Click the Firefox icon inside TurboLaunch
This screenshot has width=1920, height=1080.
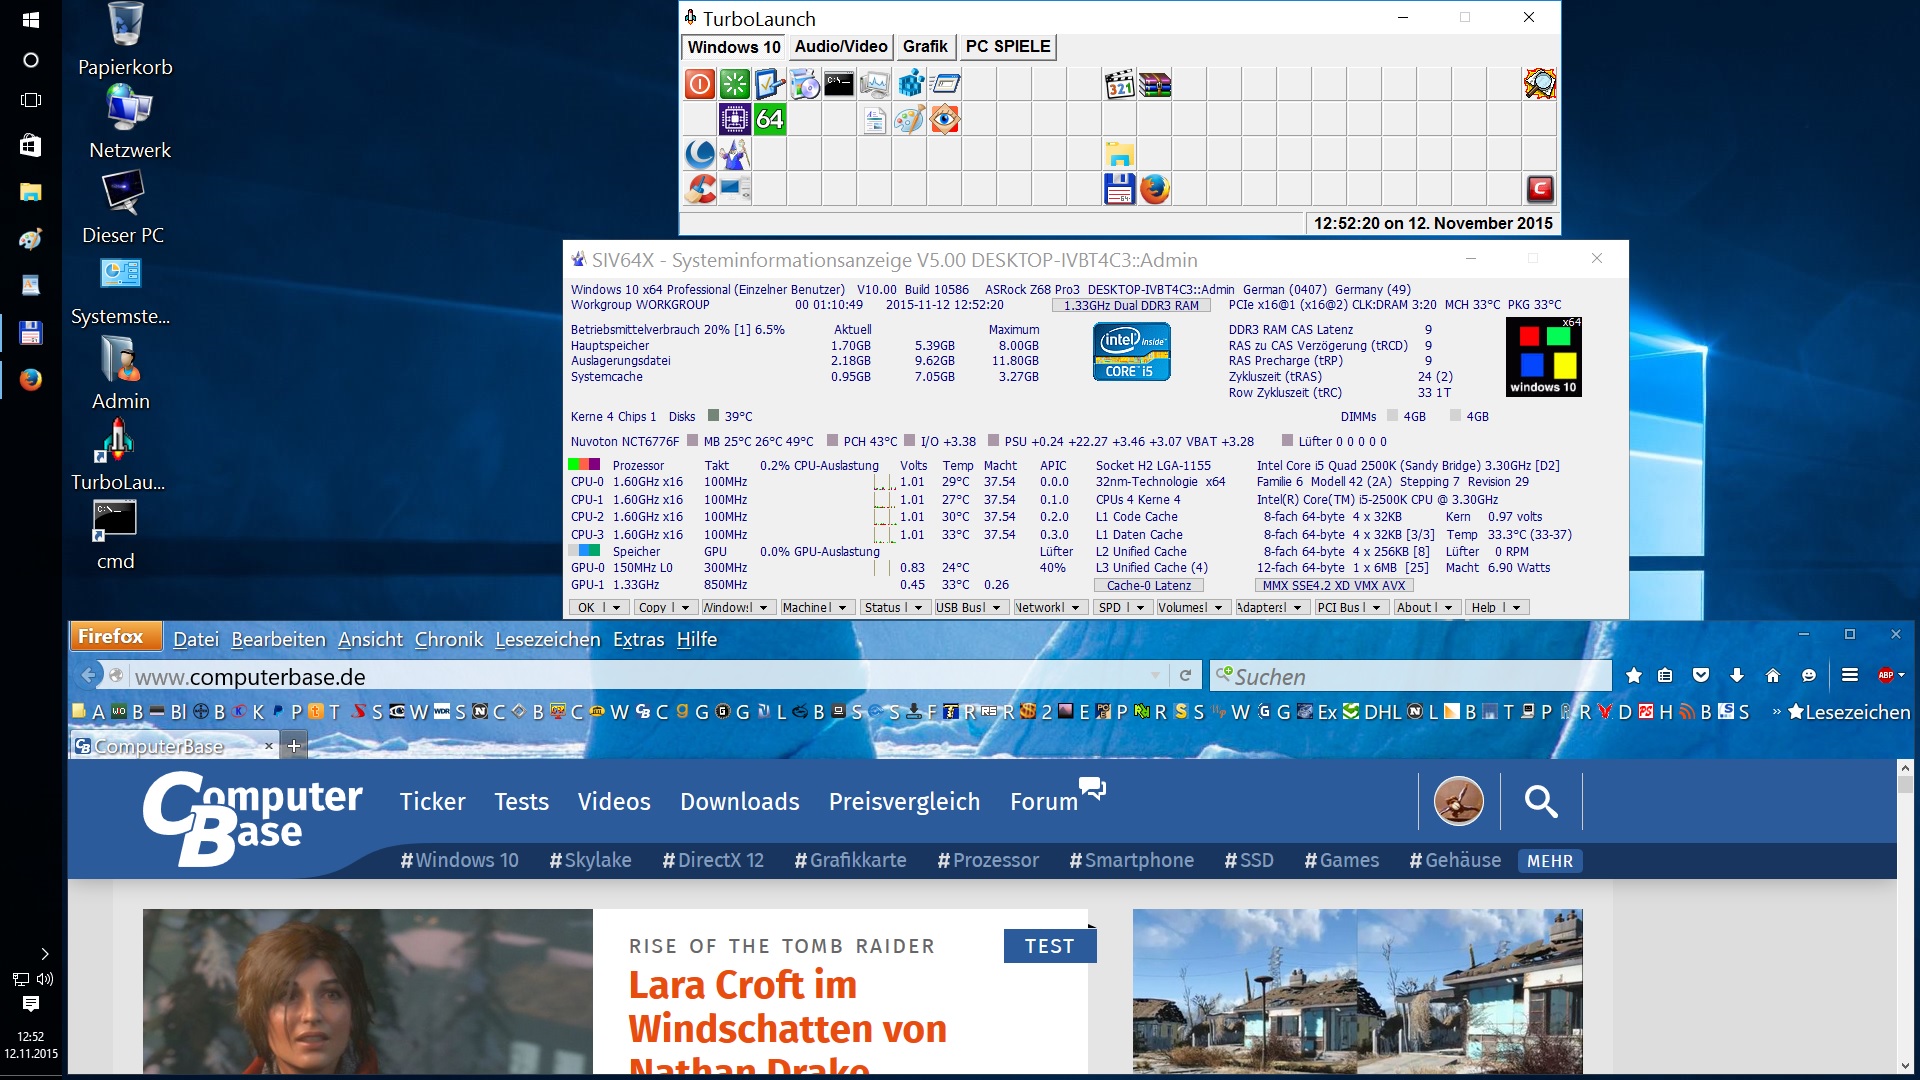1155,189
